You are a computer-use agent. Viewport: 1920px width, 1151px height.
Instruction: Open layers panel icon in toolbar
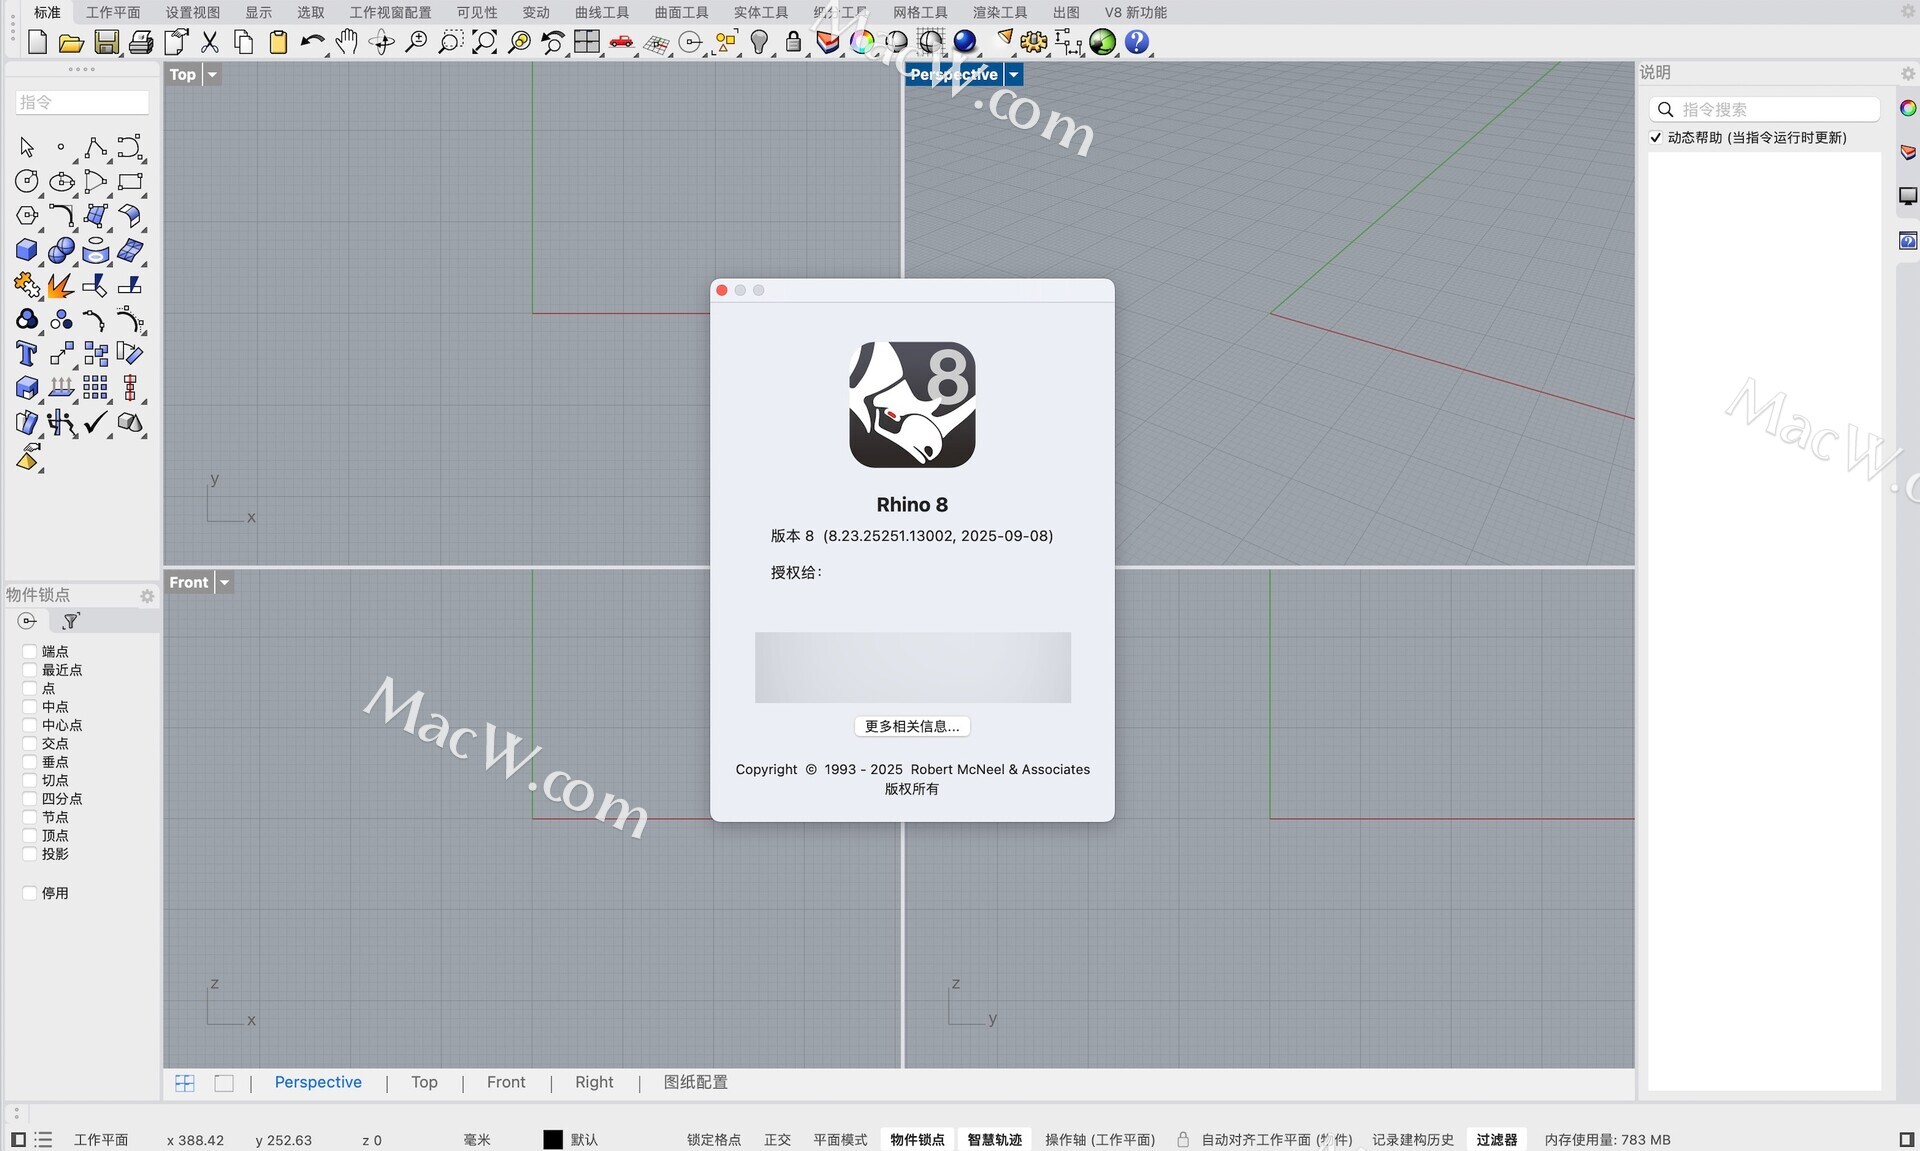(828, 42)
